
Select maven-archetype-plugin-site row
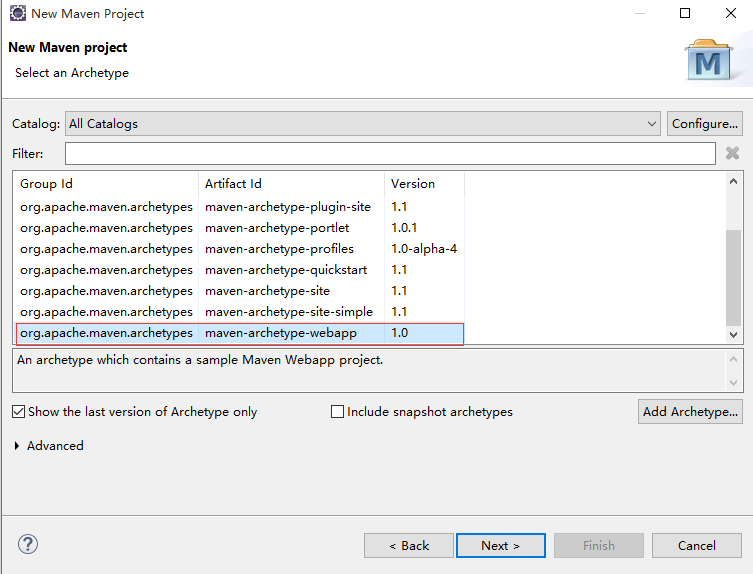tap(239, 207)
